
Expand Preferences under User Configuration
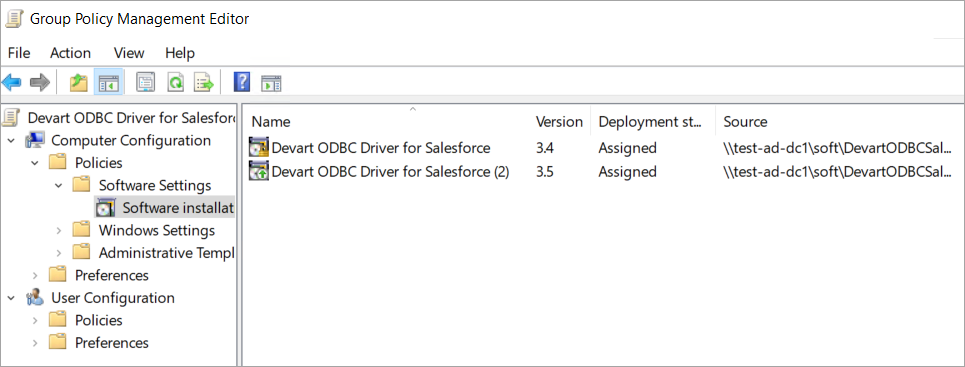point(35,343)
